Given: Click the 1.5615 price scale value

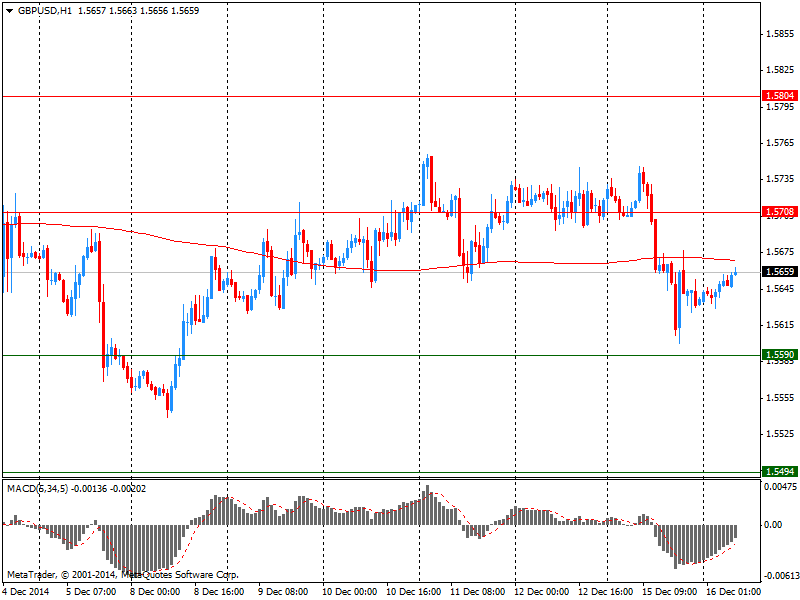Looking at the screenshot, I should [x=780, y=325].
